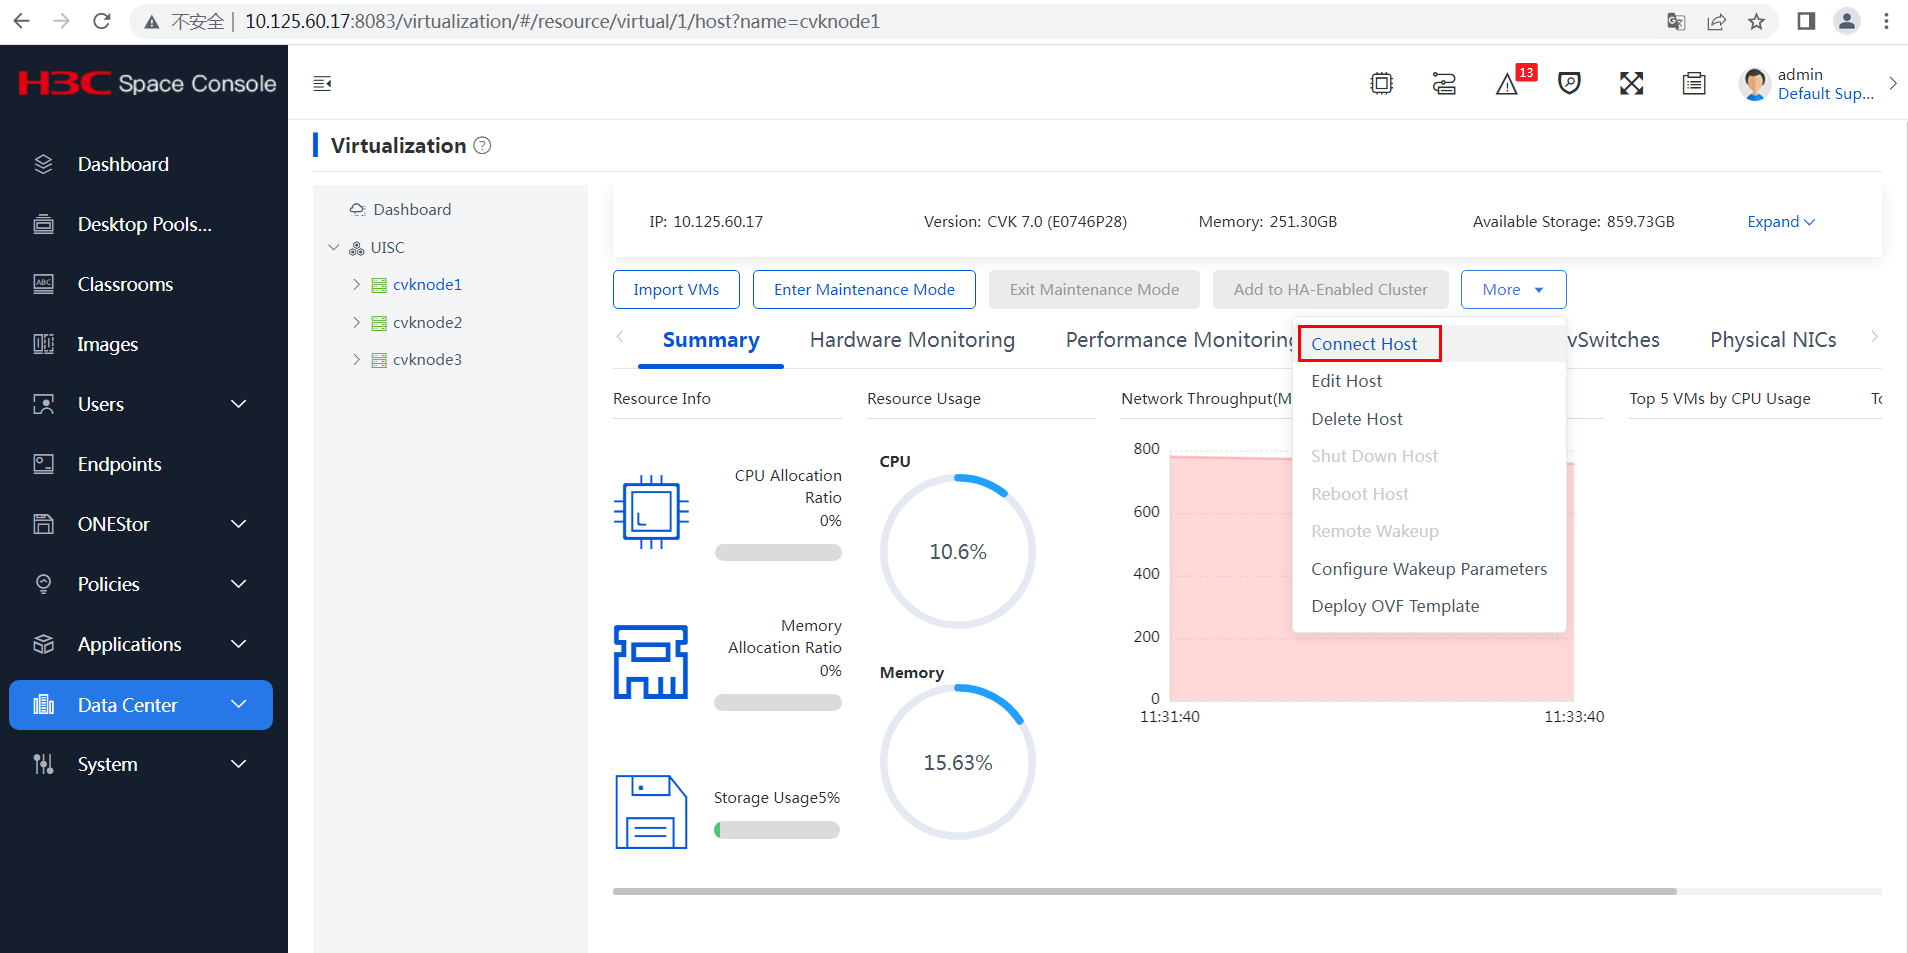The width and height of the screenshot is (1908, 953).
Task: Click the Classrooms sidebar icon
Action: [x=43, y=284]
